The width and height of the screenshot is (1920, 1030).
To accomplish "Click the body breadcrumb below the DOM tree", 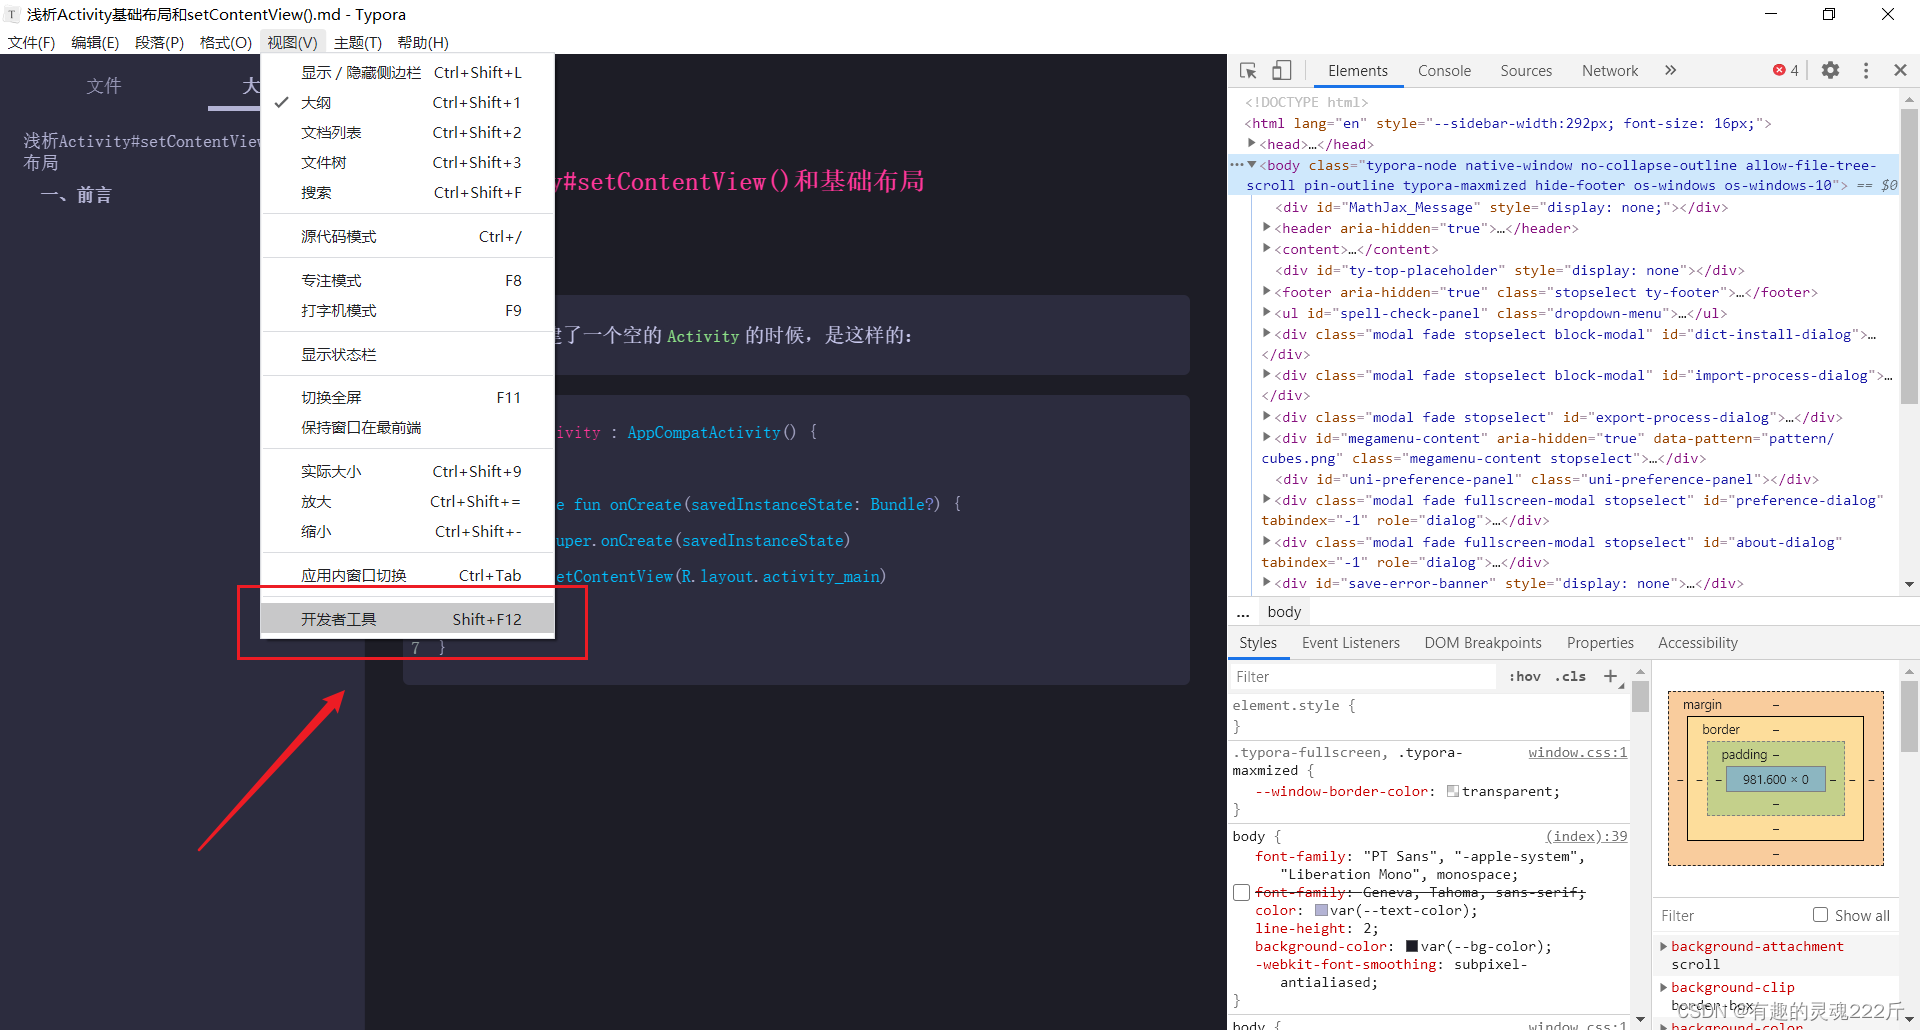I will pyautogui.click(x=1283, y=611).
